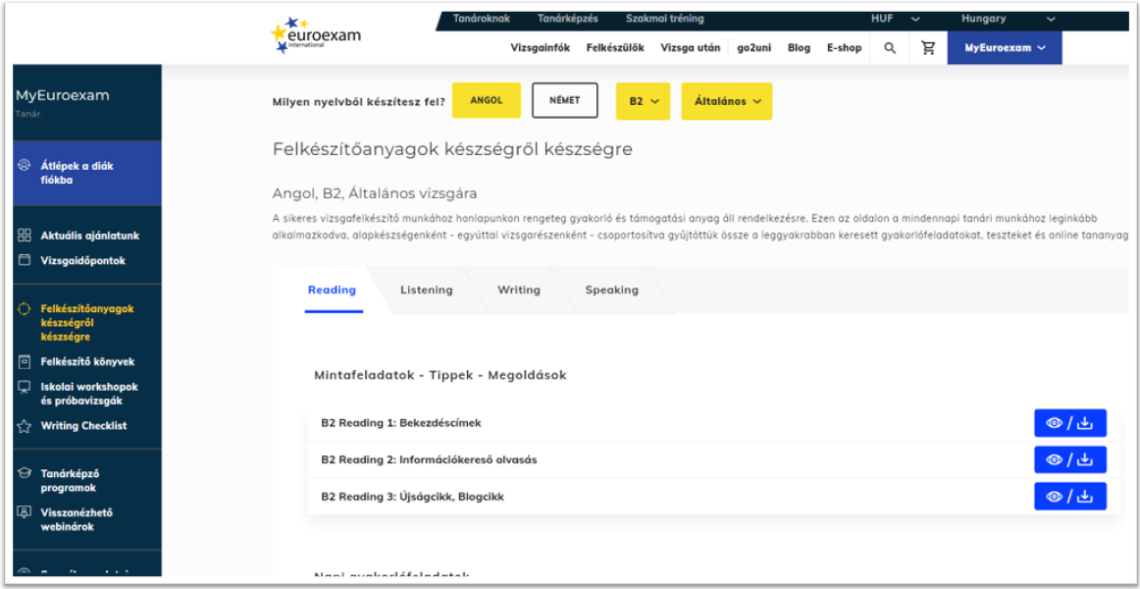Open go2uni menu item

[x=754, y=48]
